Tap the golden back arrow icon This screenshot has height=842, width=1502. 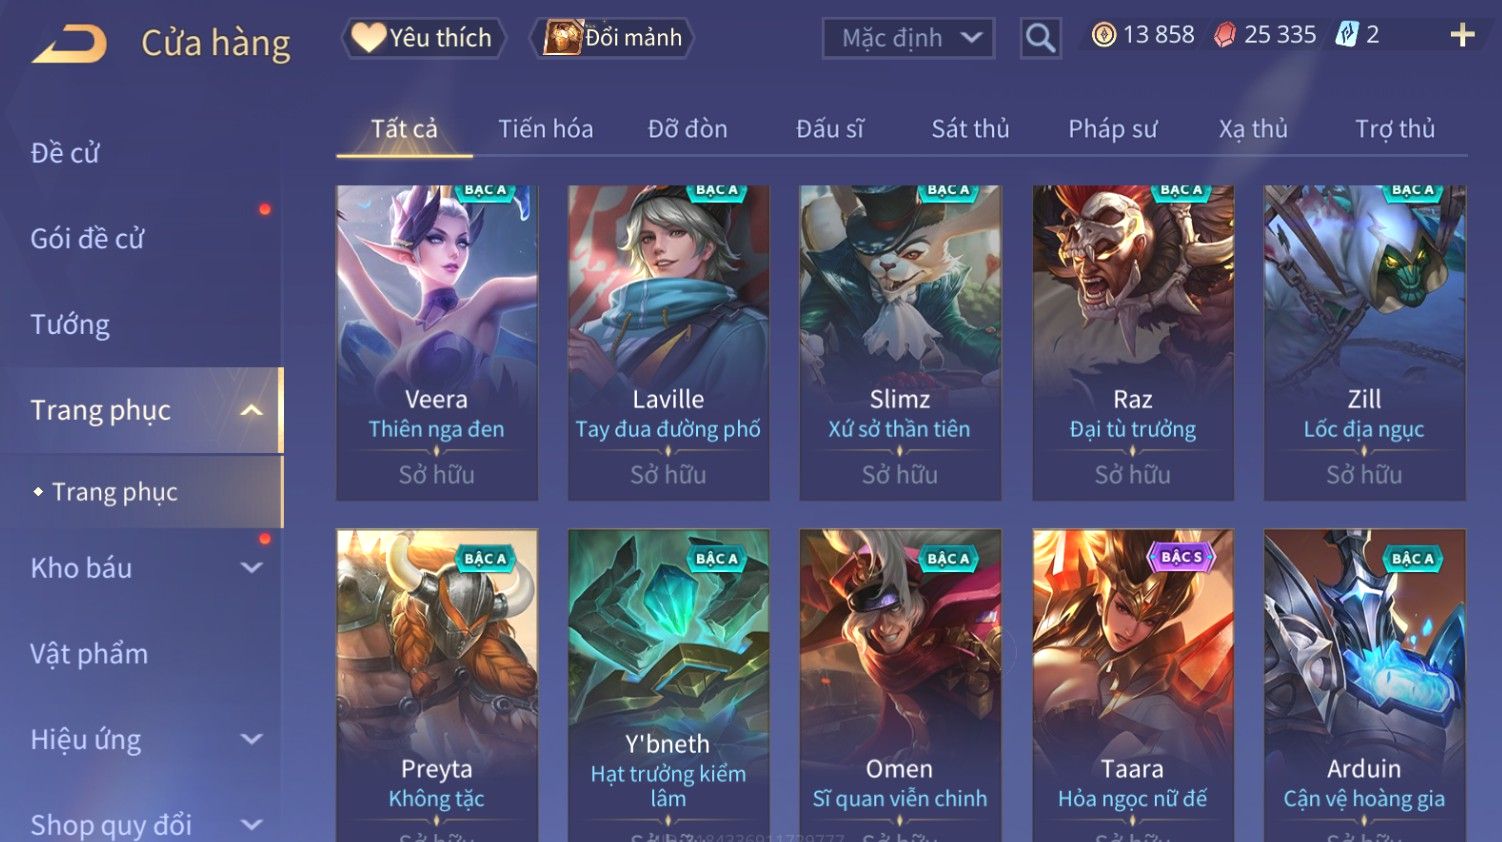69,44
